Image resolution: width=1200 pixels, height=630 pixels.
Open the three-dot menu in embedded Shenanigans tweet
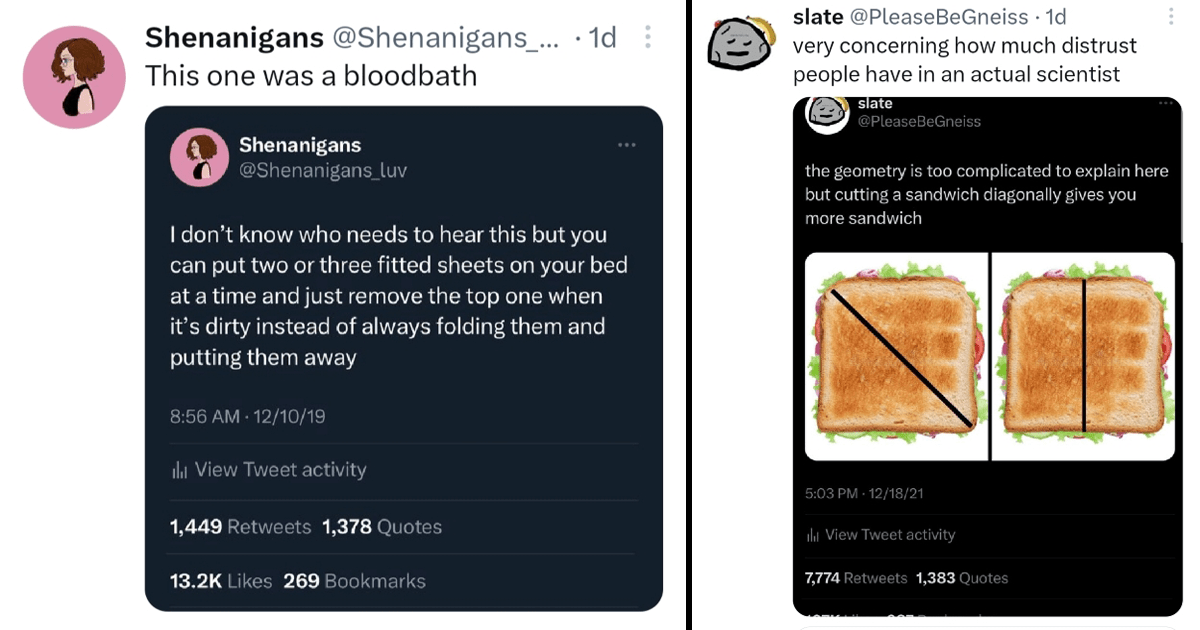pyautogui.click(x=626, y=146)
